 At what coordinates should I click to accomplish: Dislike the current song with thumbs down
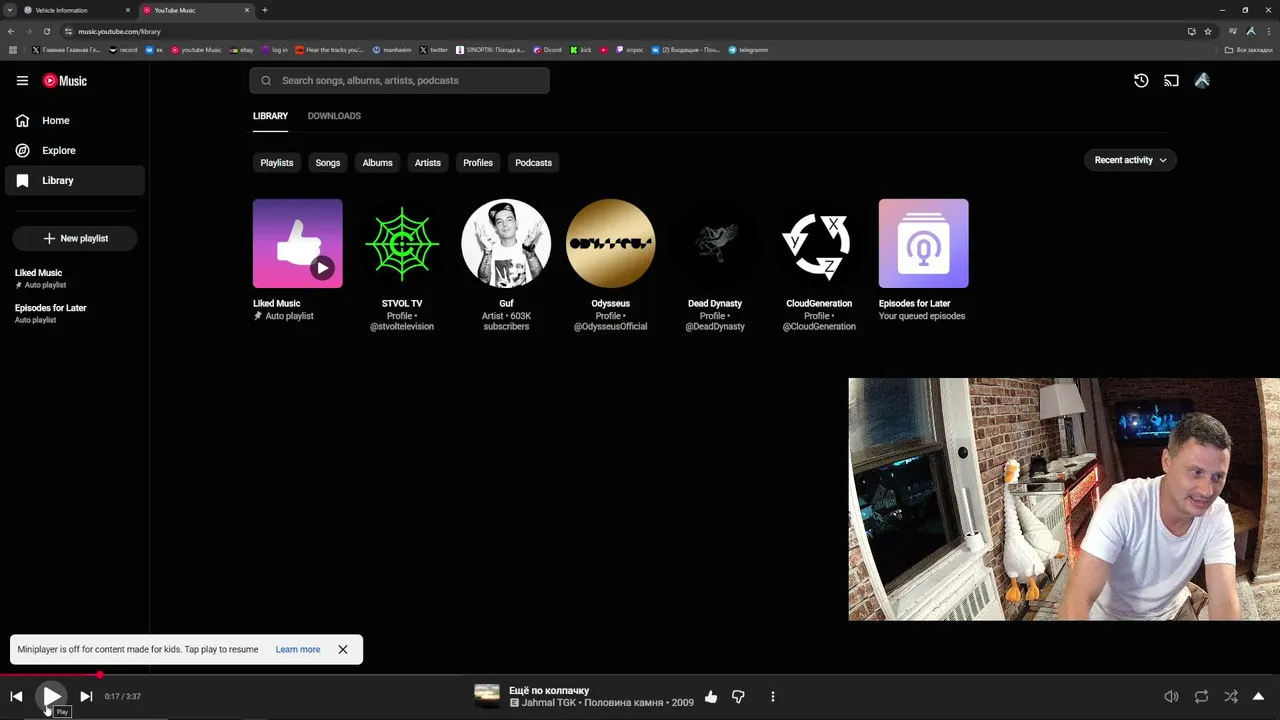(x=738, y=697)
